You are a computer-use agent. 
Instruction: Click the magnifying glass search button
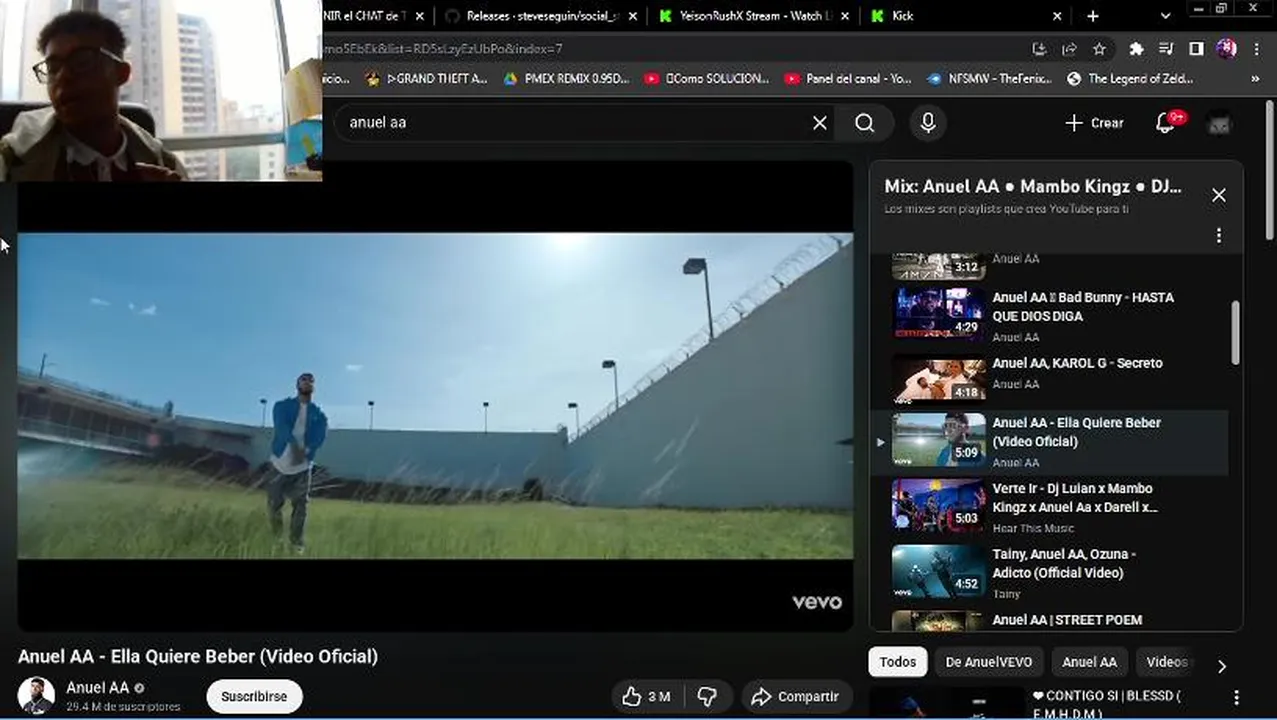865,123
